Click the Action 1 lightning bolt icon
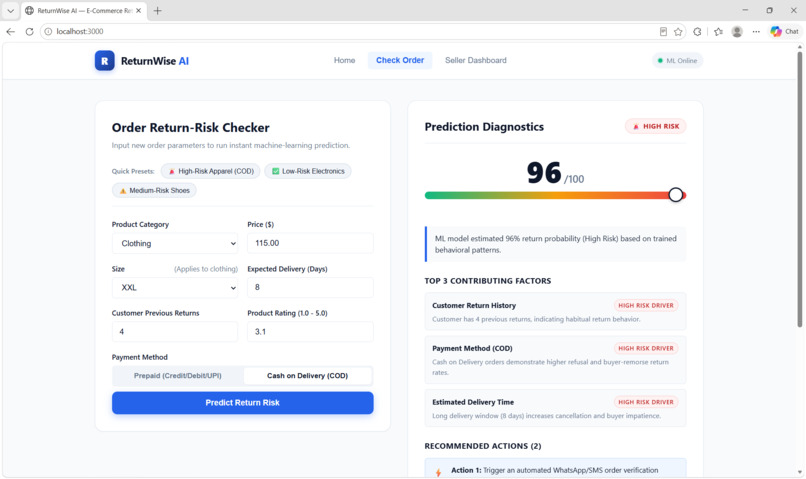Image resolution: width=806 pixels, height=479 pixels. tap(438, 472)
